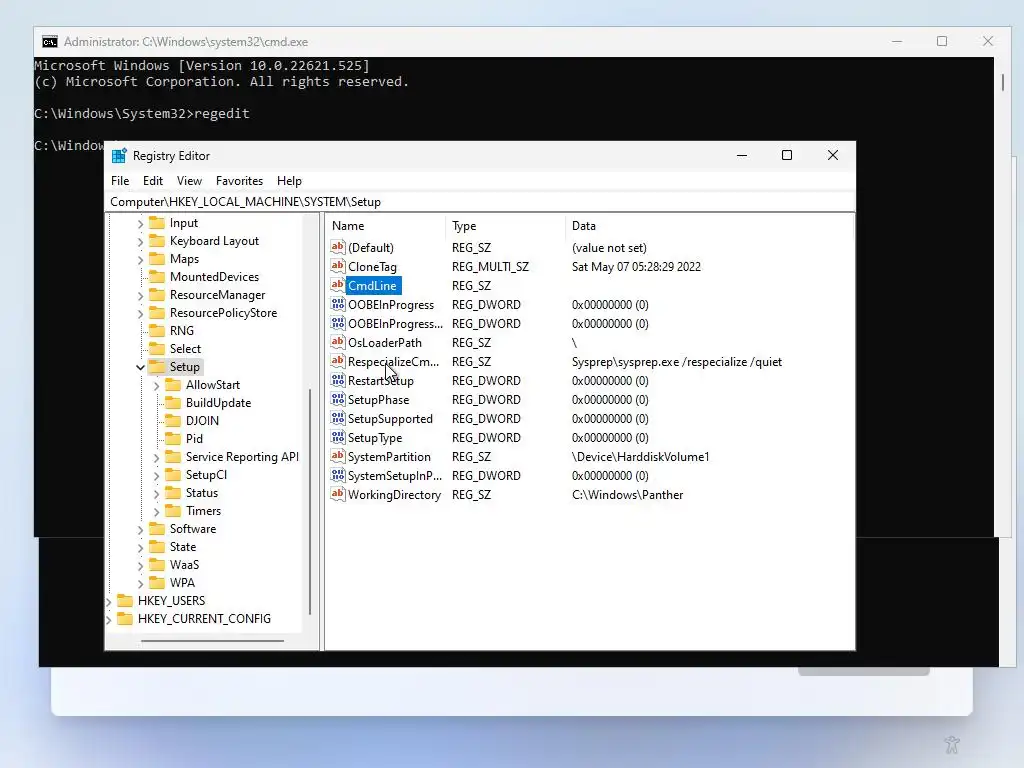The height and width of the screenshot is (768, 1024).
Task: Select the ResourcePolicyStore key
Action: coord(223,313)
